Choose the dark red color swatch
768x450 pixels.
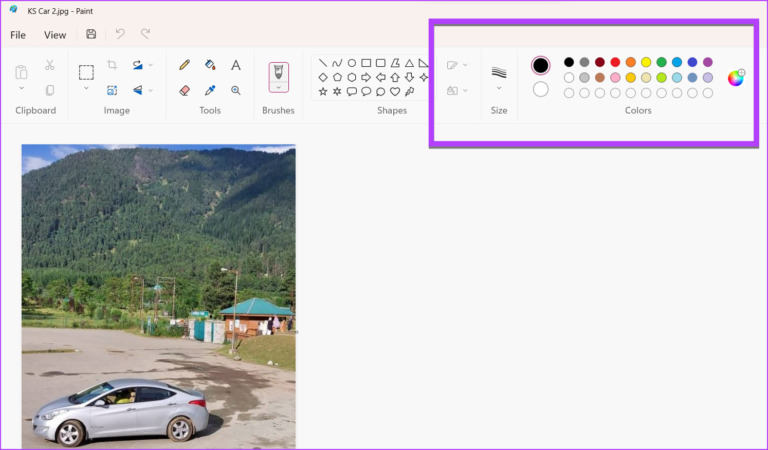coord(600,62)
